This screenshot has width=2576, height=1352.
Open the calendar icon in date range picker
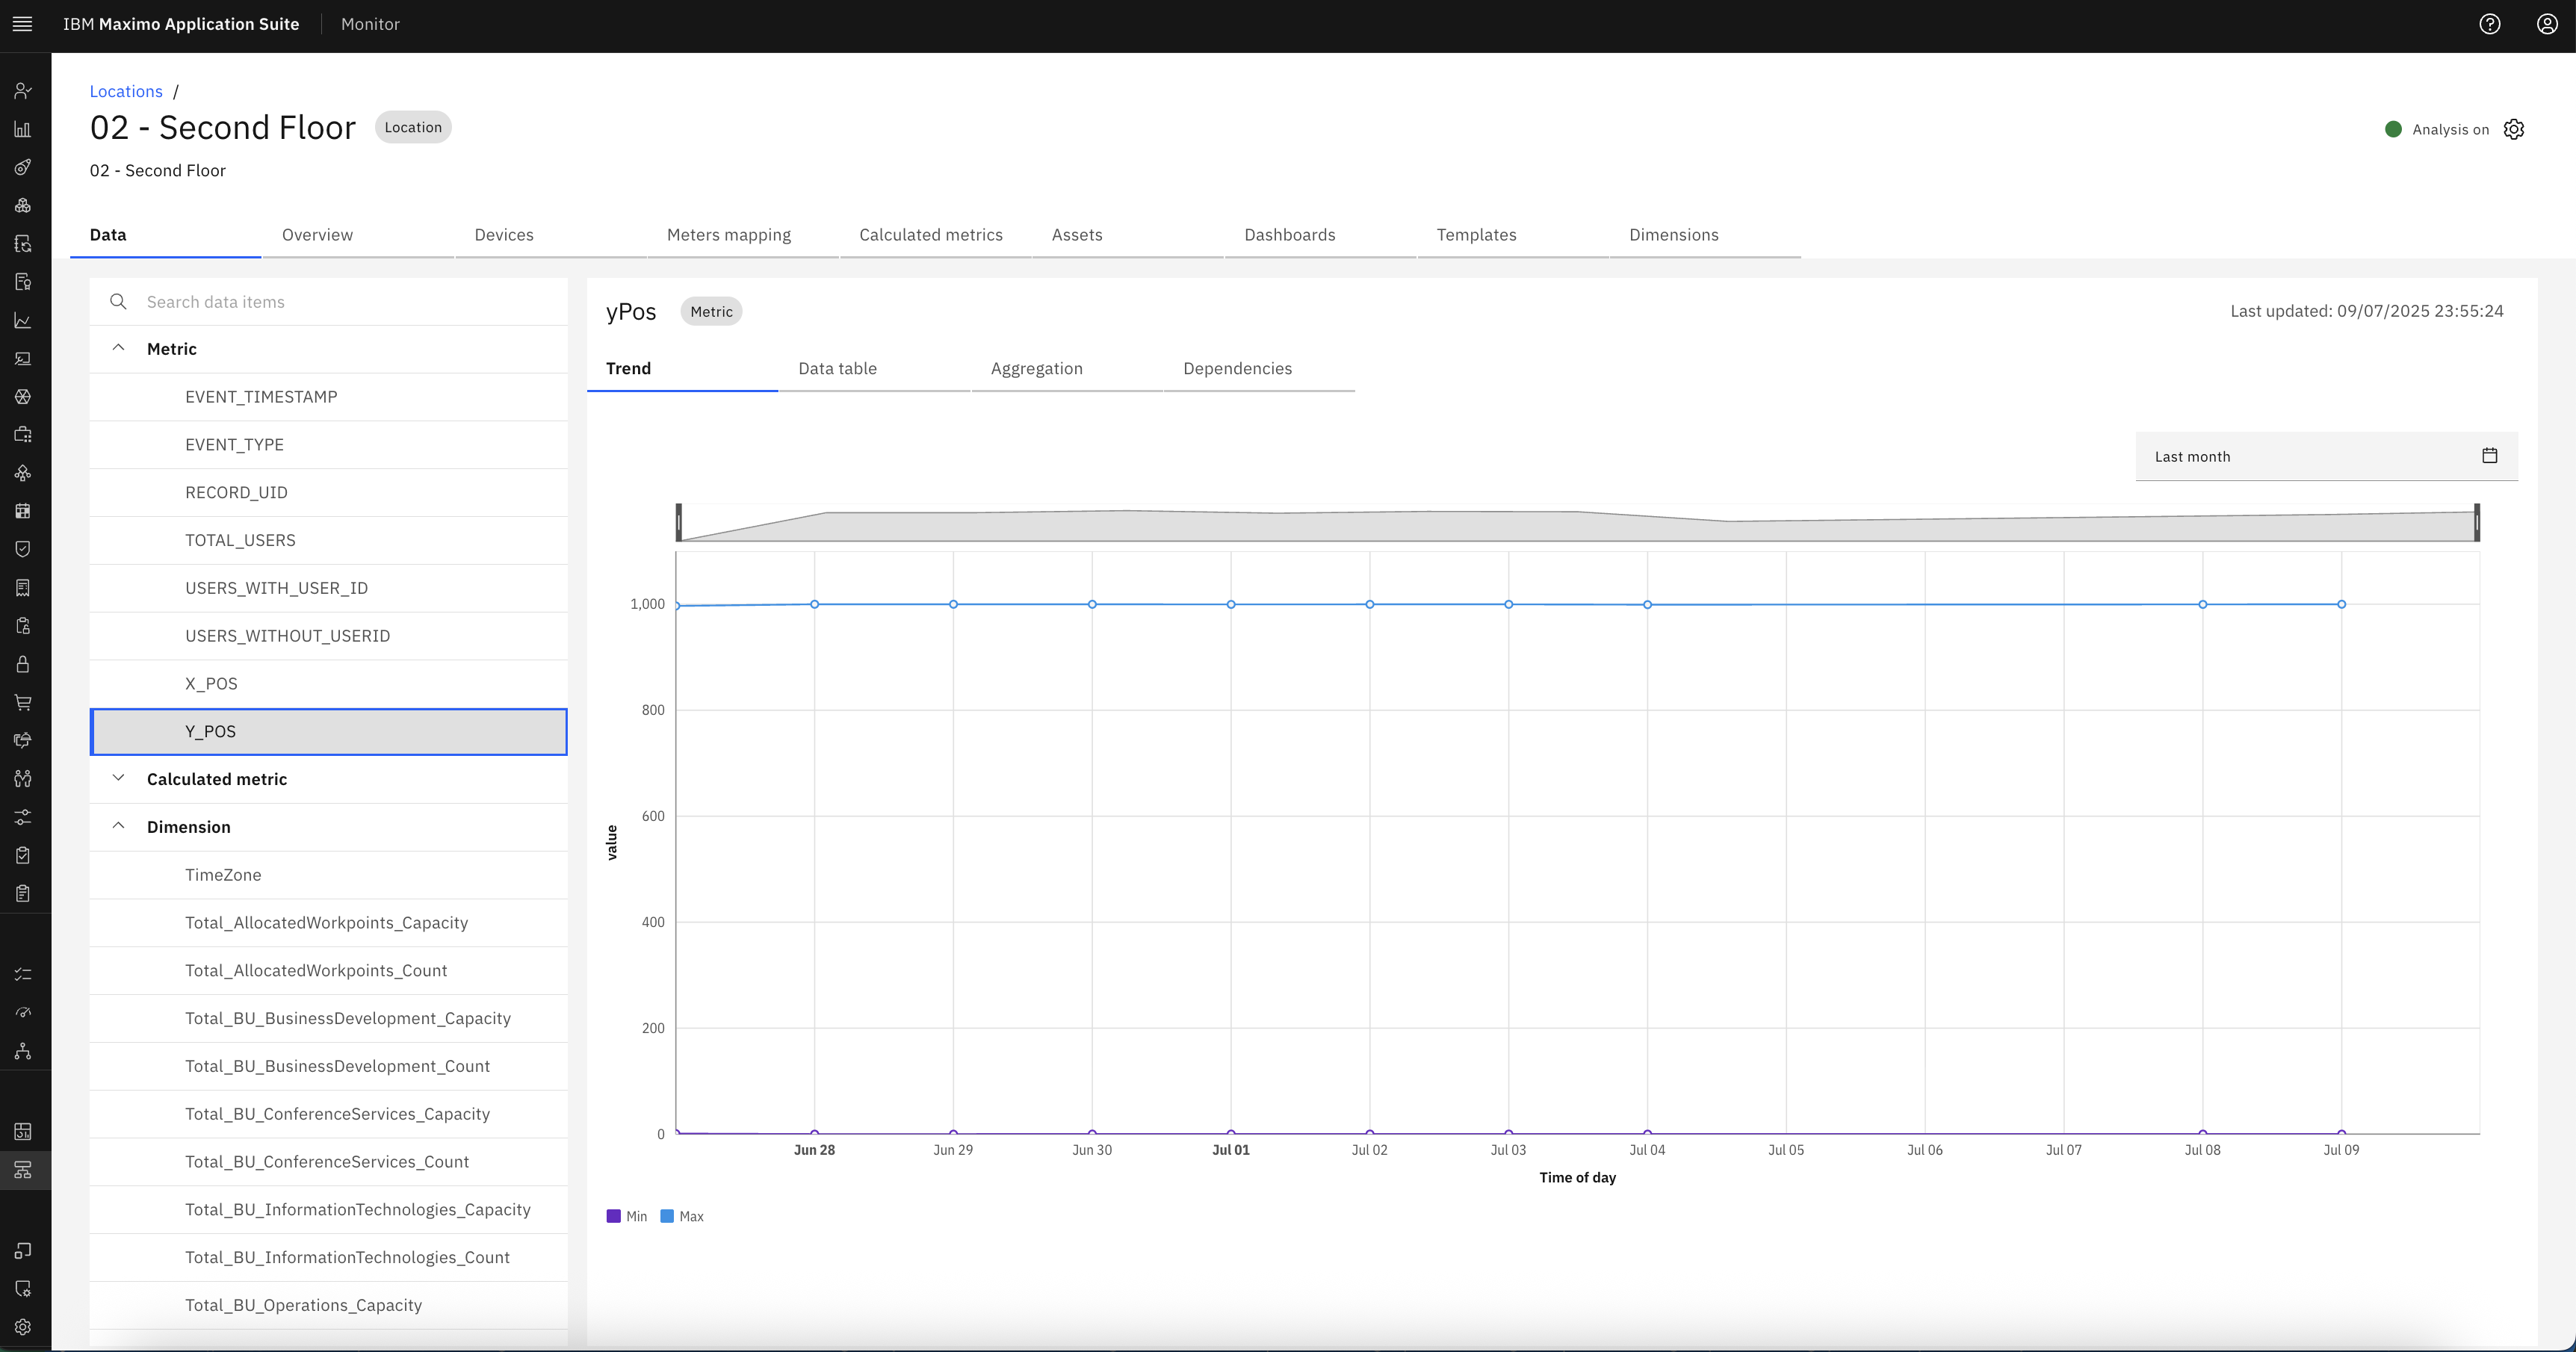[2490, 456]
